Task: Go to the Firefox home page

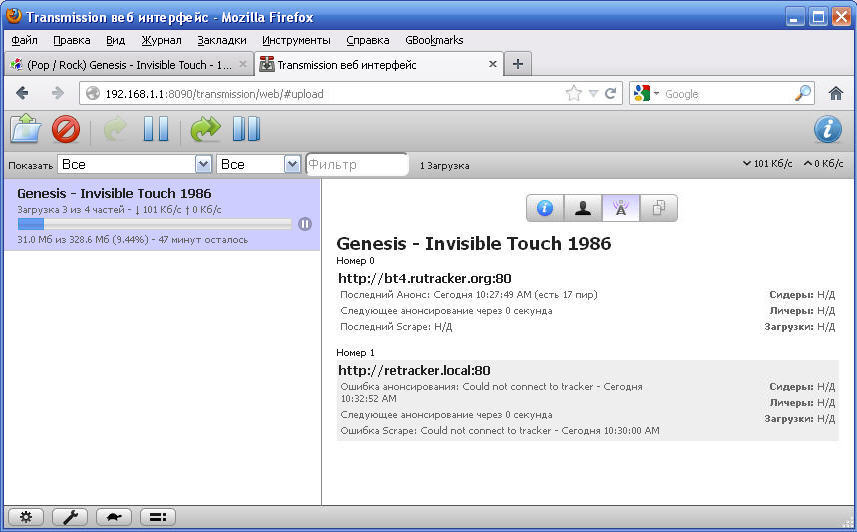Action: tap(835, 93)
